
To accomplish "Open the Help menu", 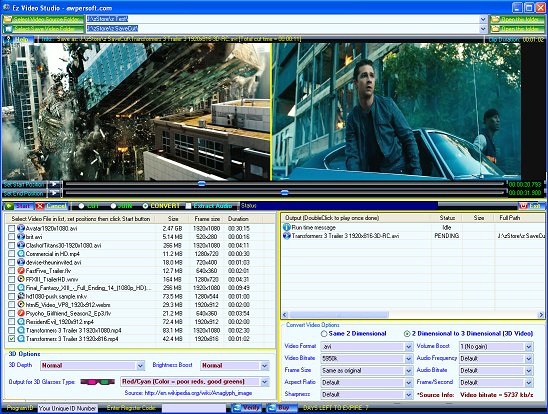I will 18,39.
